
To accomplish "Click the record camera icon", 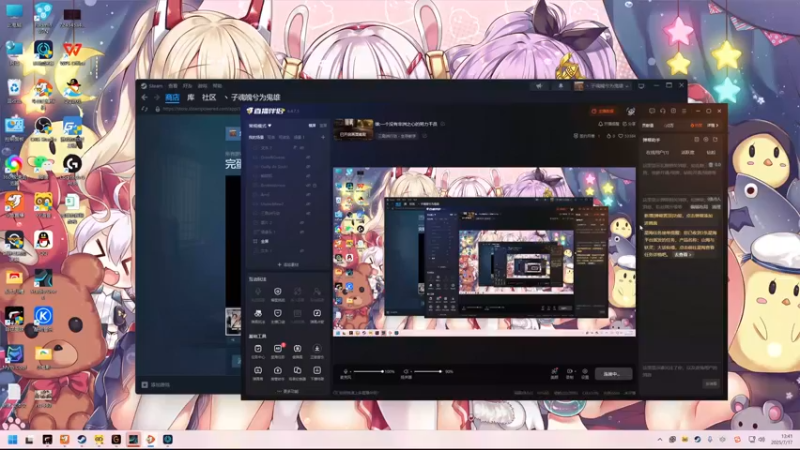I will pos(570,373).
